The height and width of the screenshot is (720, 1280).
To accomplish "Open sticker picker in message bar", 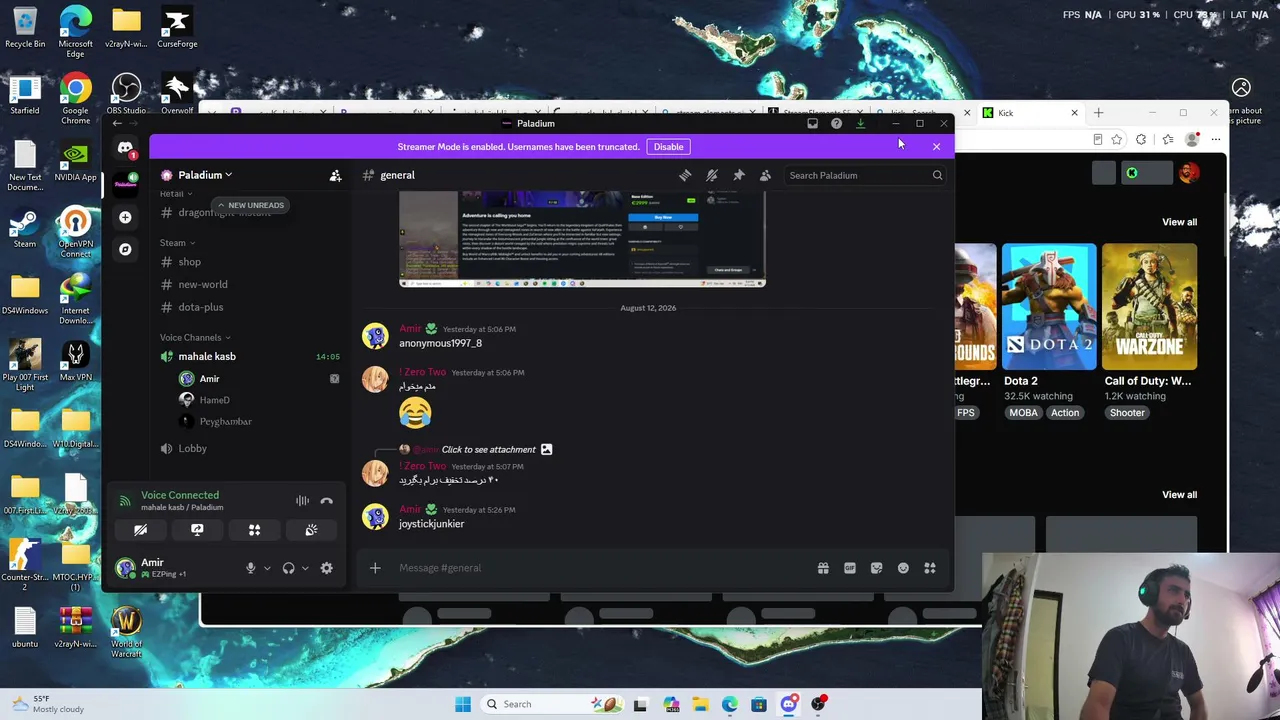I will point(876,568).
